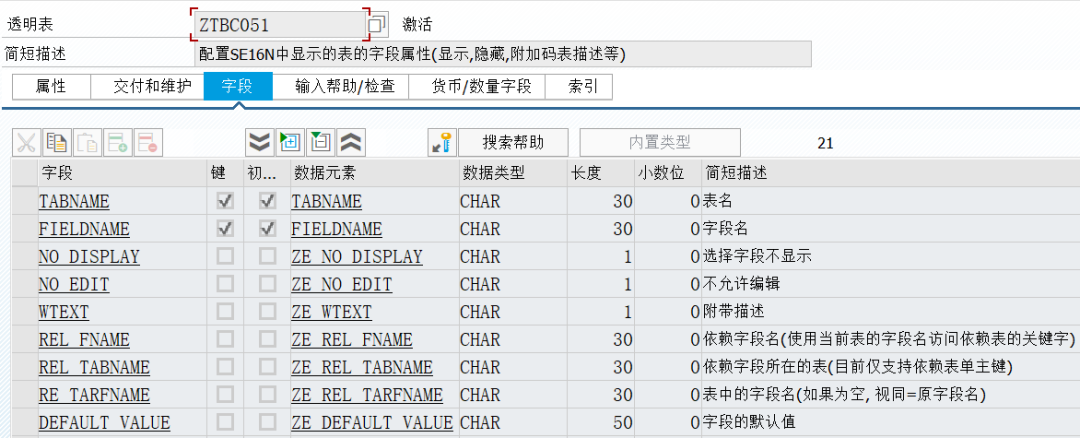Screen dimensions: 1080x438
Task: Switch to the 索引 tab
Action: tap(579, 87)
